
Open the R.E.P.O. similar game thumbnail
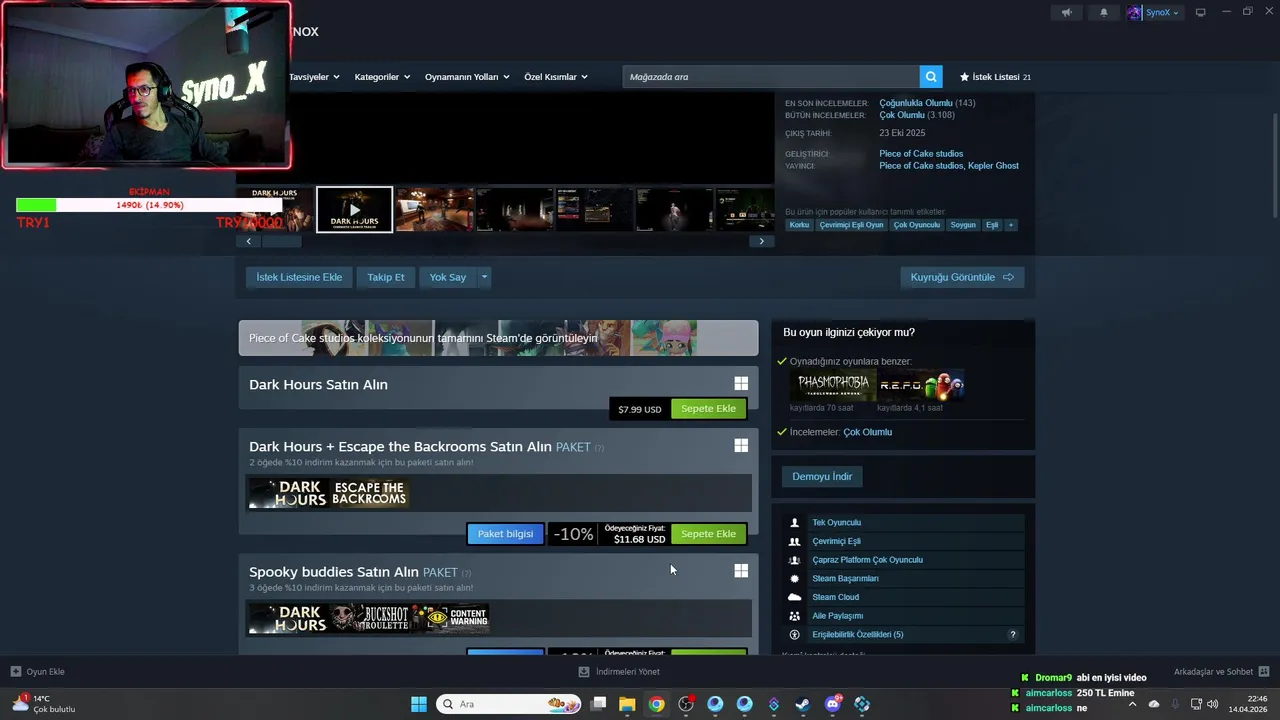(x=921, y=385)
